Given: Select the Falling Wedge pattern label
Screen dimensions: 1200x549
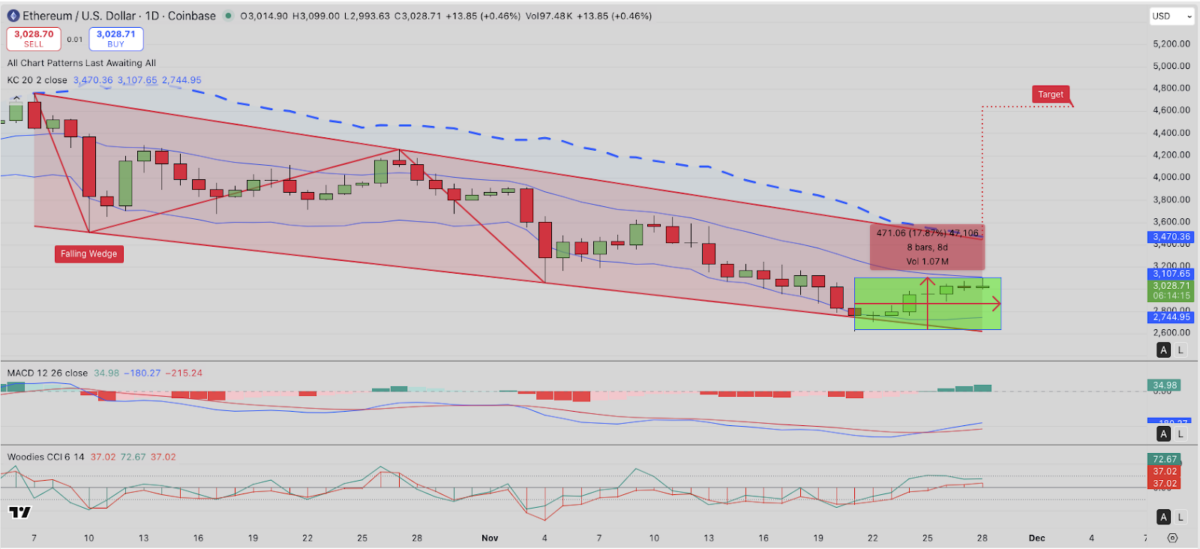Looking at the screenshot, I should pyautogui.click(x=85, y=254).
